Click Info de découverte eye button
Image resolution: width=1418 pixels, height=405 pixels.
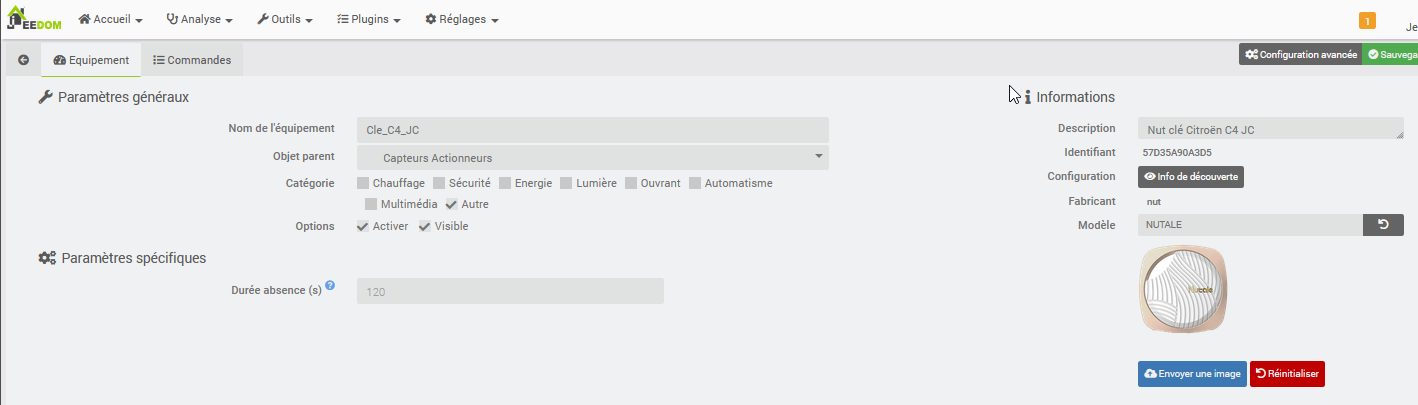(x=1191, y=177)
